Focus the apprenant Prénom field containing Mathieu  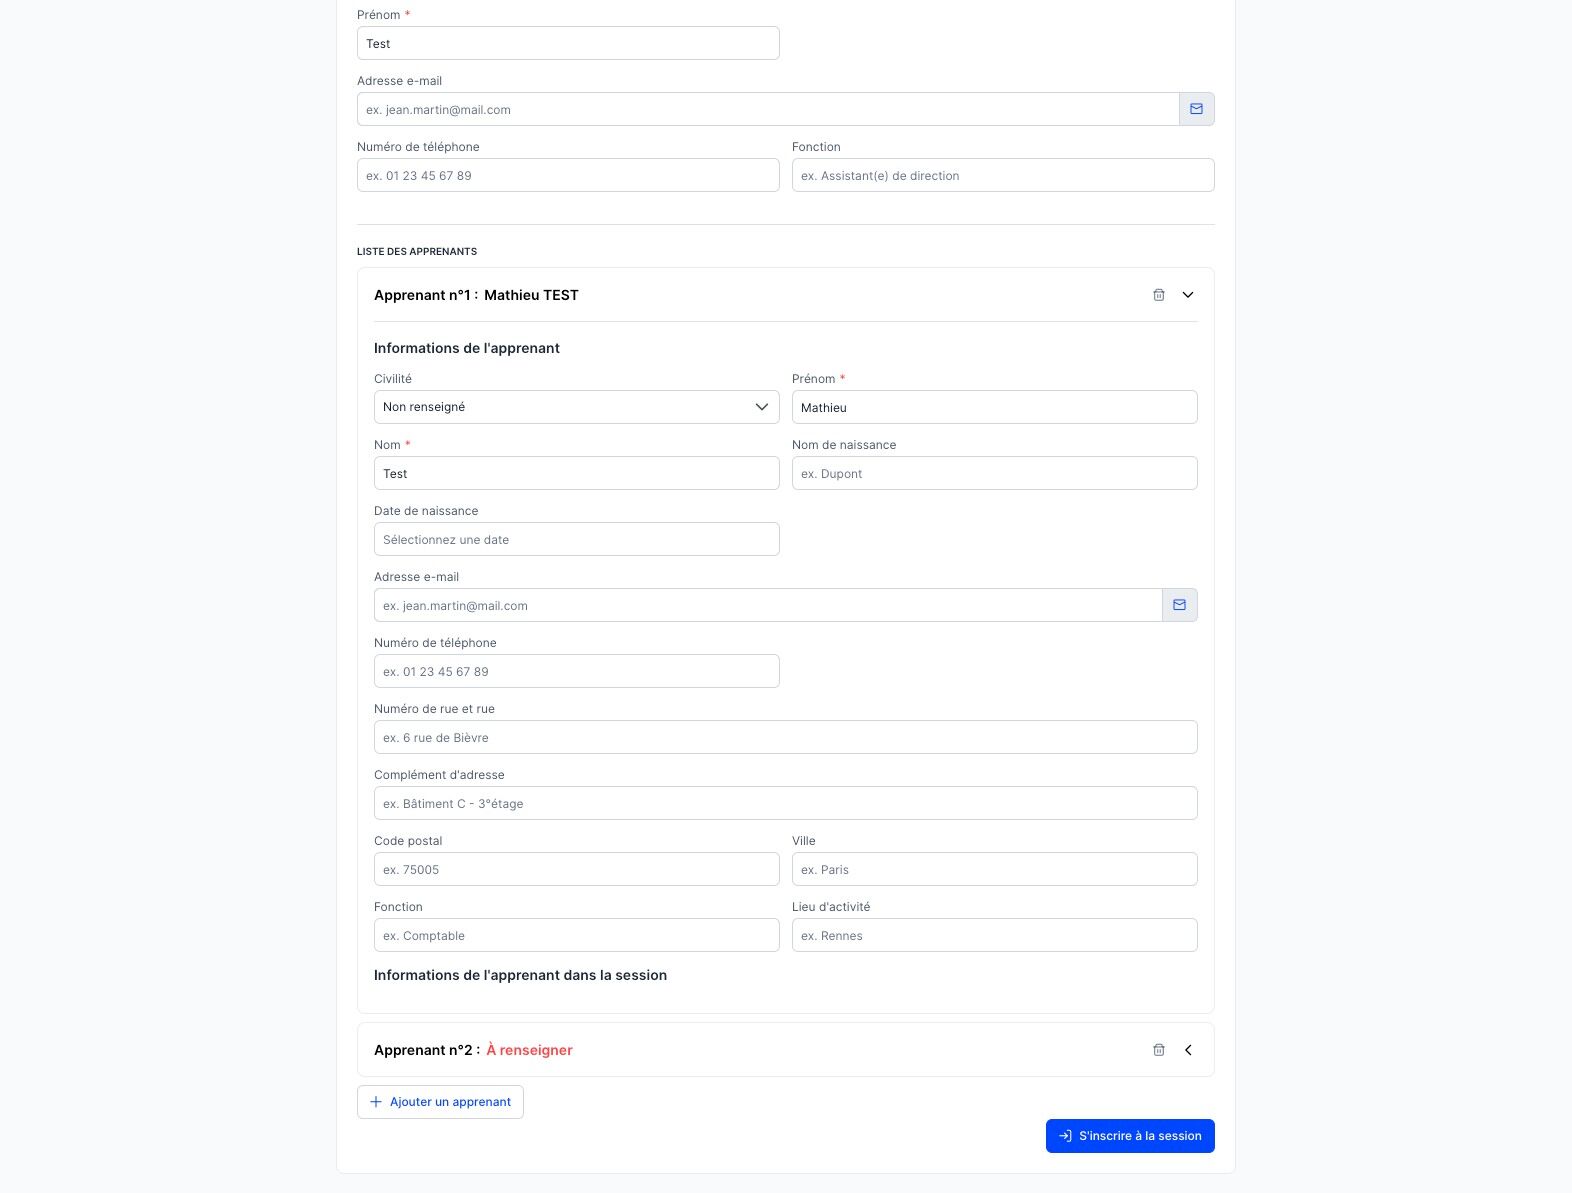pos(994,407)
